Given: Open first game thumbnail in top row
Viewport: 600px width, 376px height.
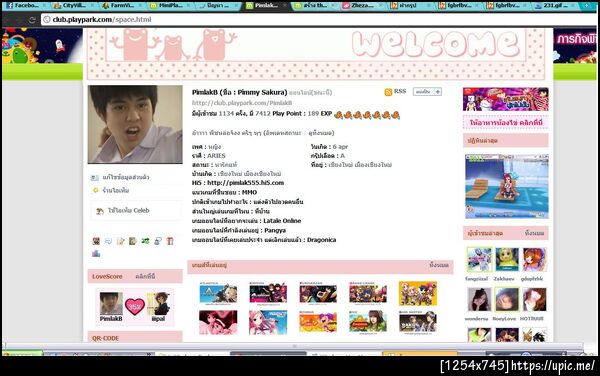Looking at the screenshot, I should coord(218,293).
